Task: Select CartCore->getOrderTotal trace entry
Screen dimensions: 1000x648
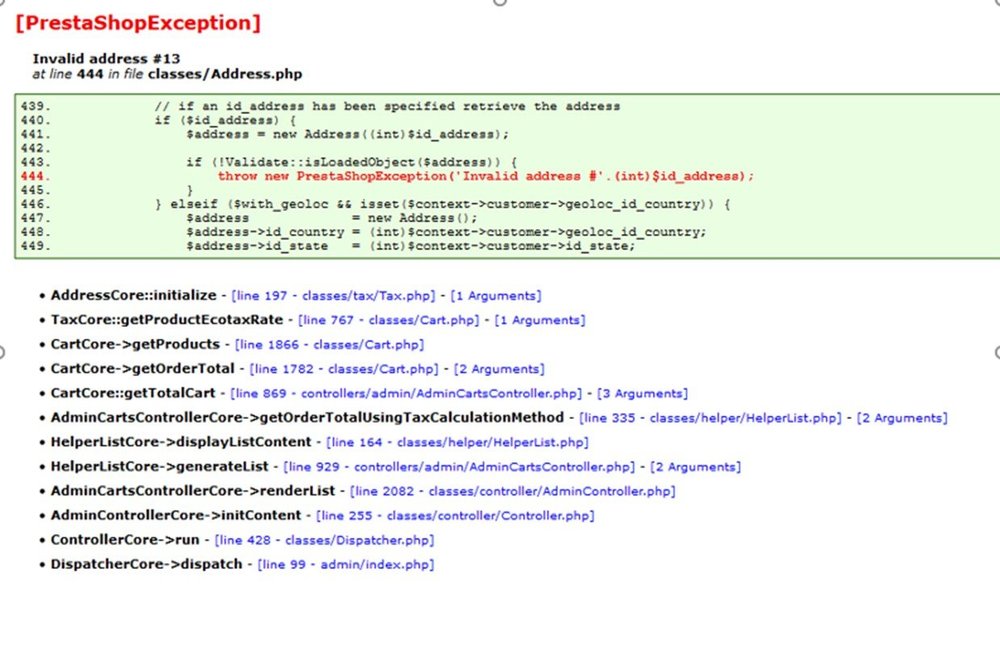Action: (x=142, y=369)
